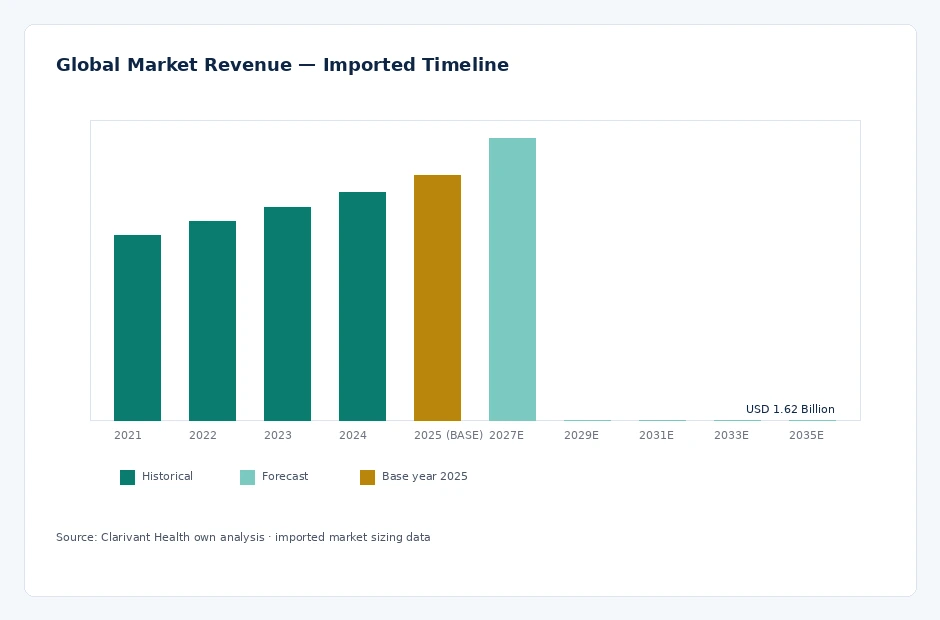Click the Clarivant Health source note

[243, 537]
